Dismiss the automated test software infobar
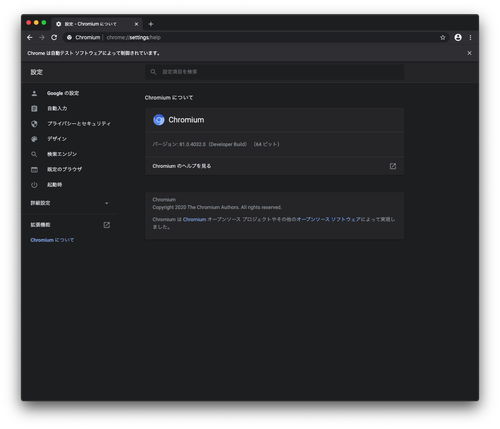Image resolution: width=500 pixels, height=429 pixels. (x=469, y=53)
